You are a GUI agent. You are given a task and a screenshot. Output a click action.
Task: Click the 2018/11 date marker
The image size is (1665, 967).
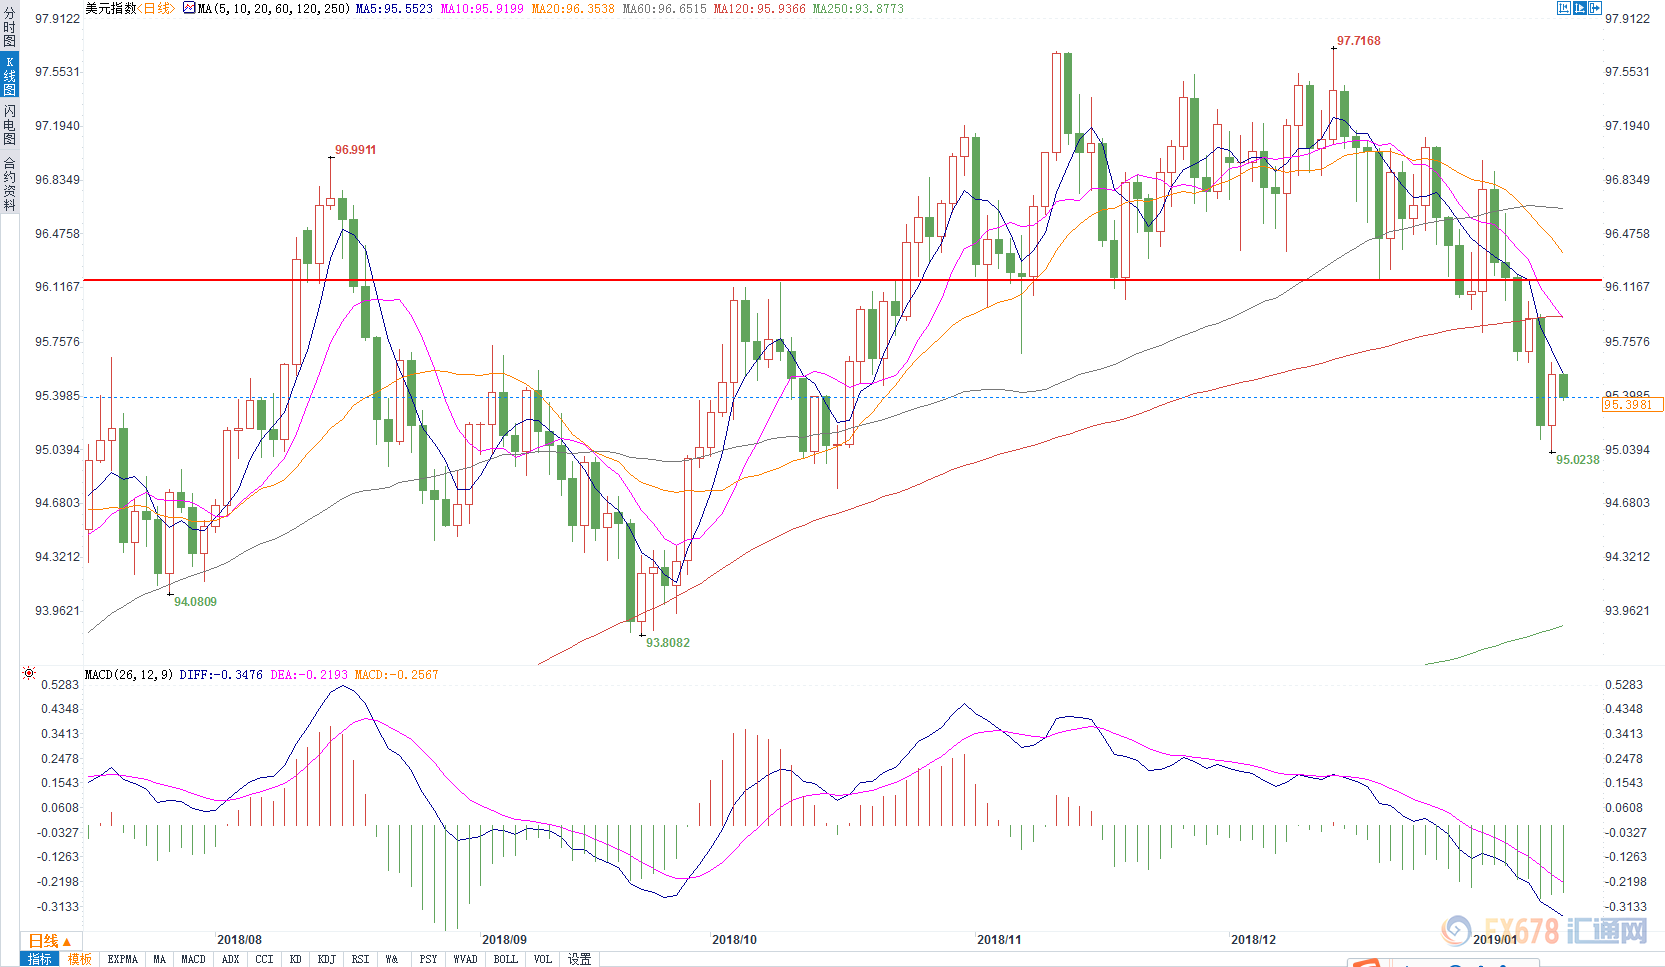coord(999,940)
